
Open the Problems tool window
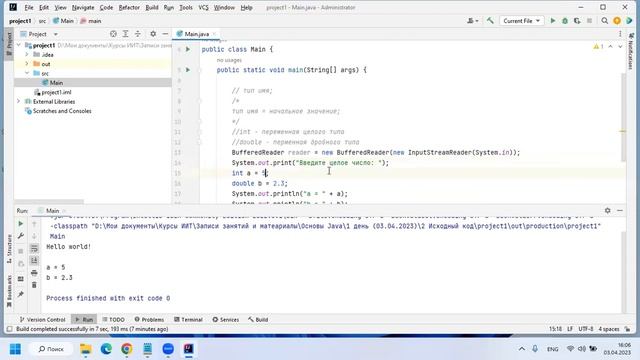[149, 319]
